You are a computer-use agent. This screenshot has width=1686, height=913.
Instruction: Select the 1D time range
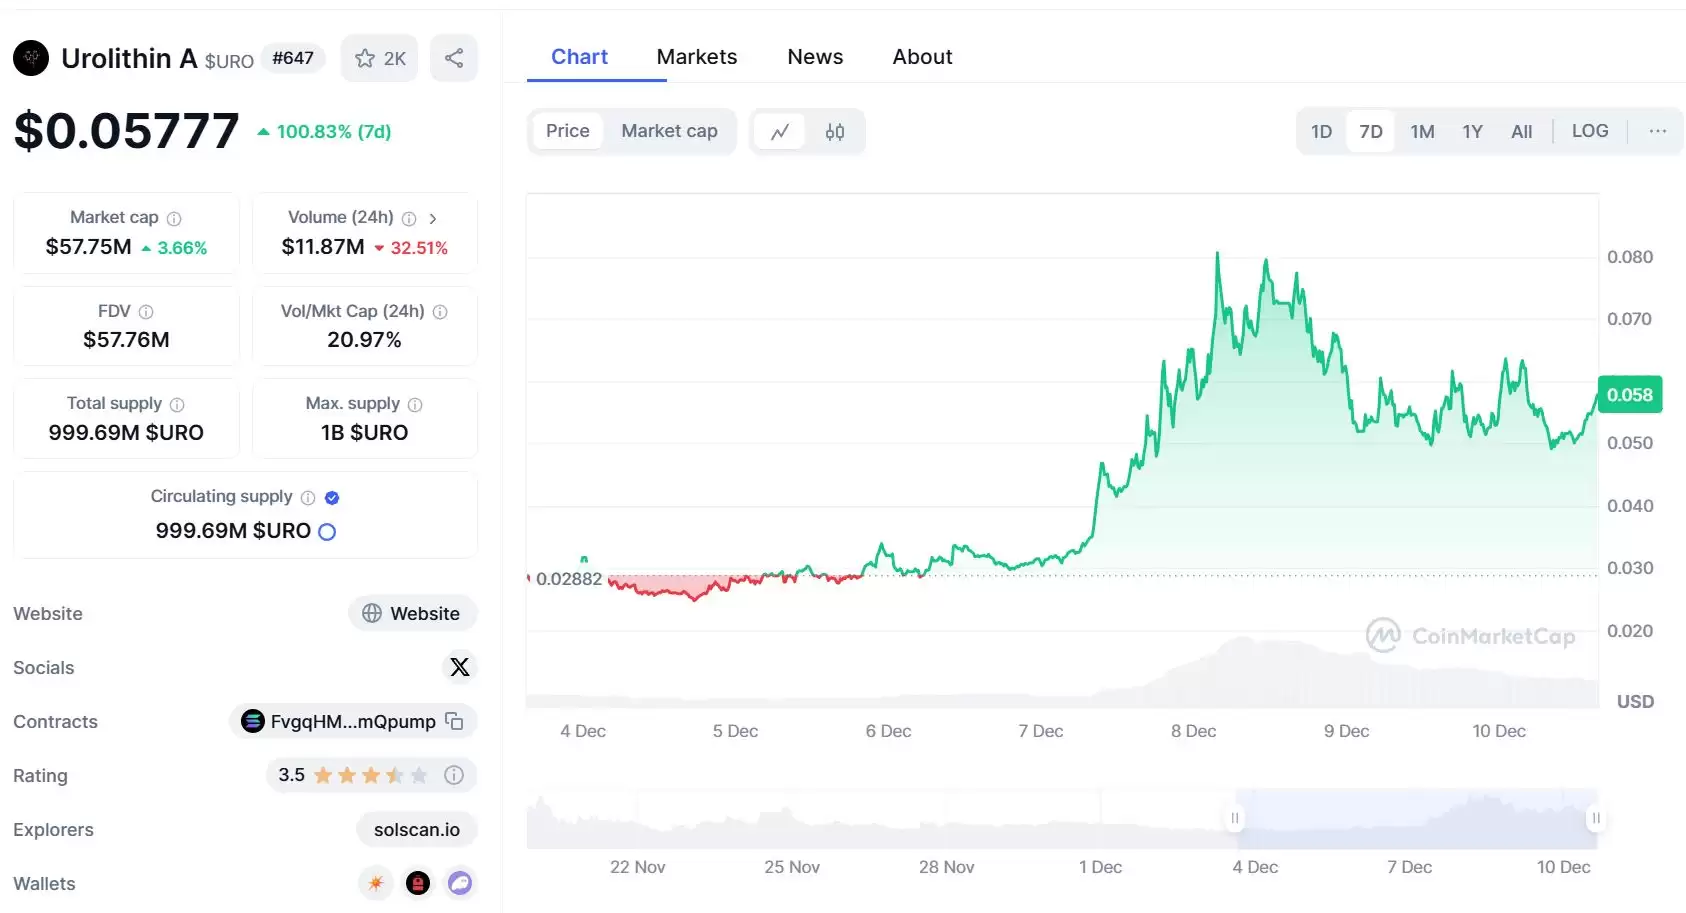tap(1321, 132)
